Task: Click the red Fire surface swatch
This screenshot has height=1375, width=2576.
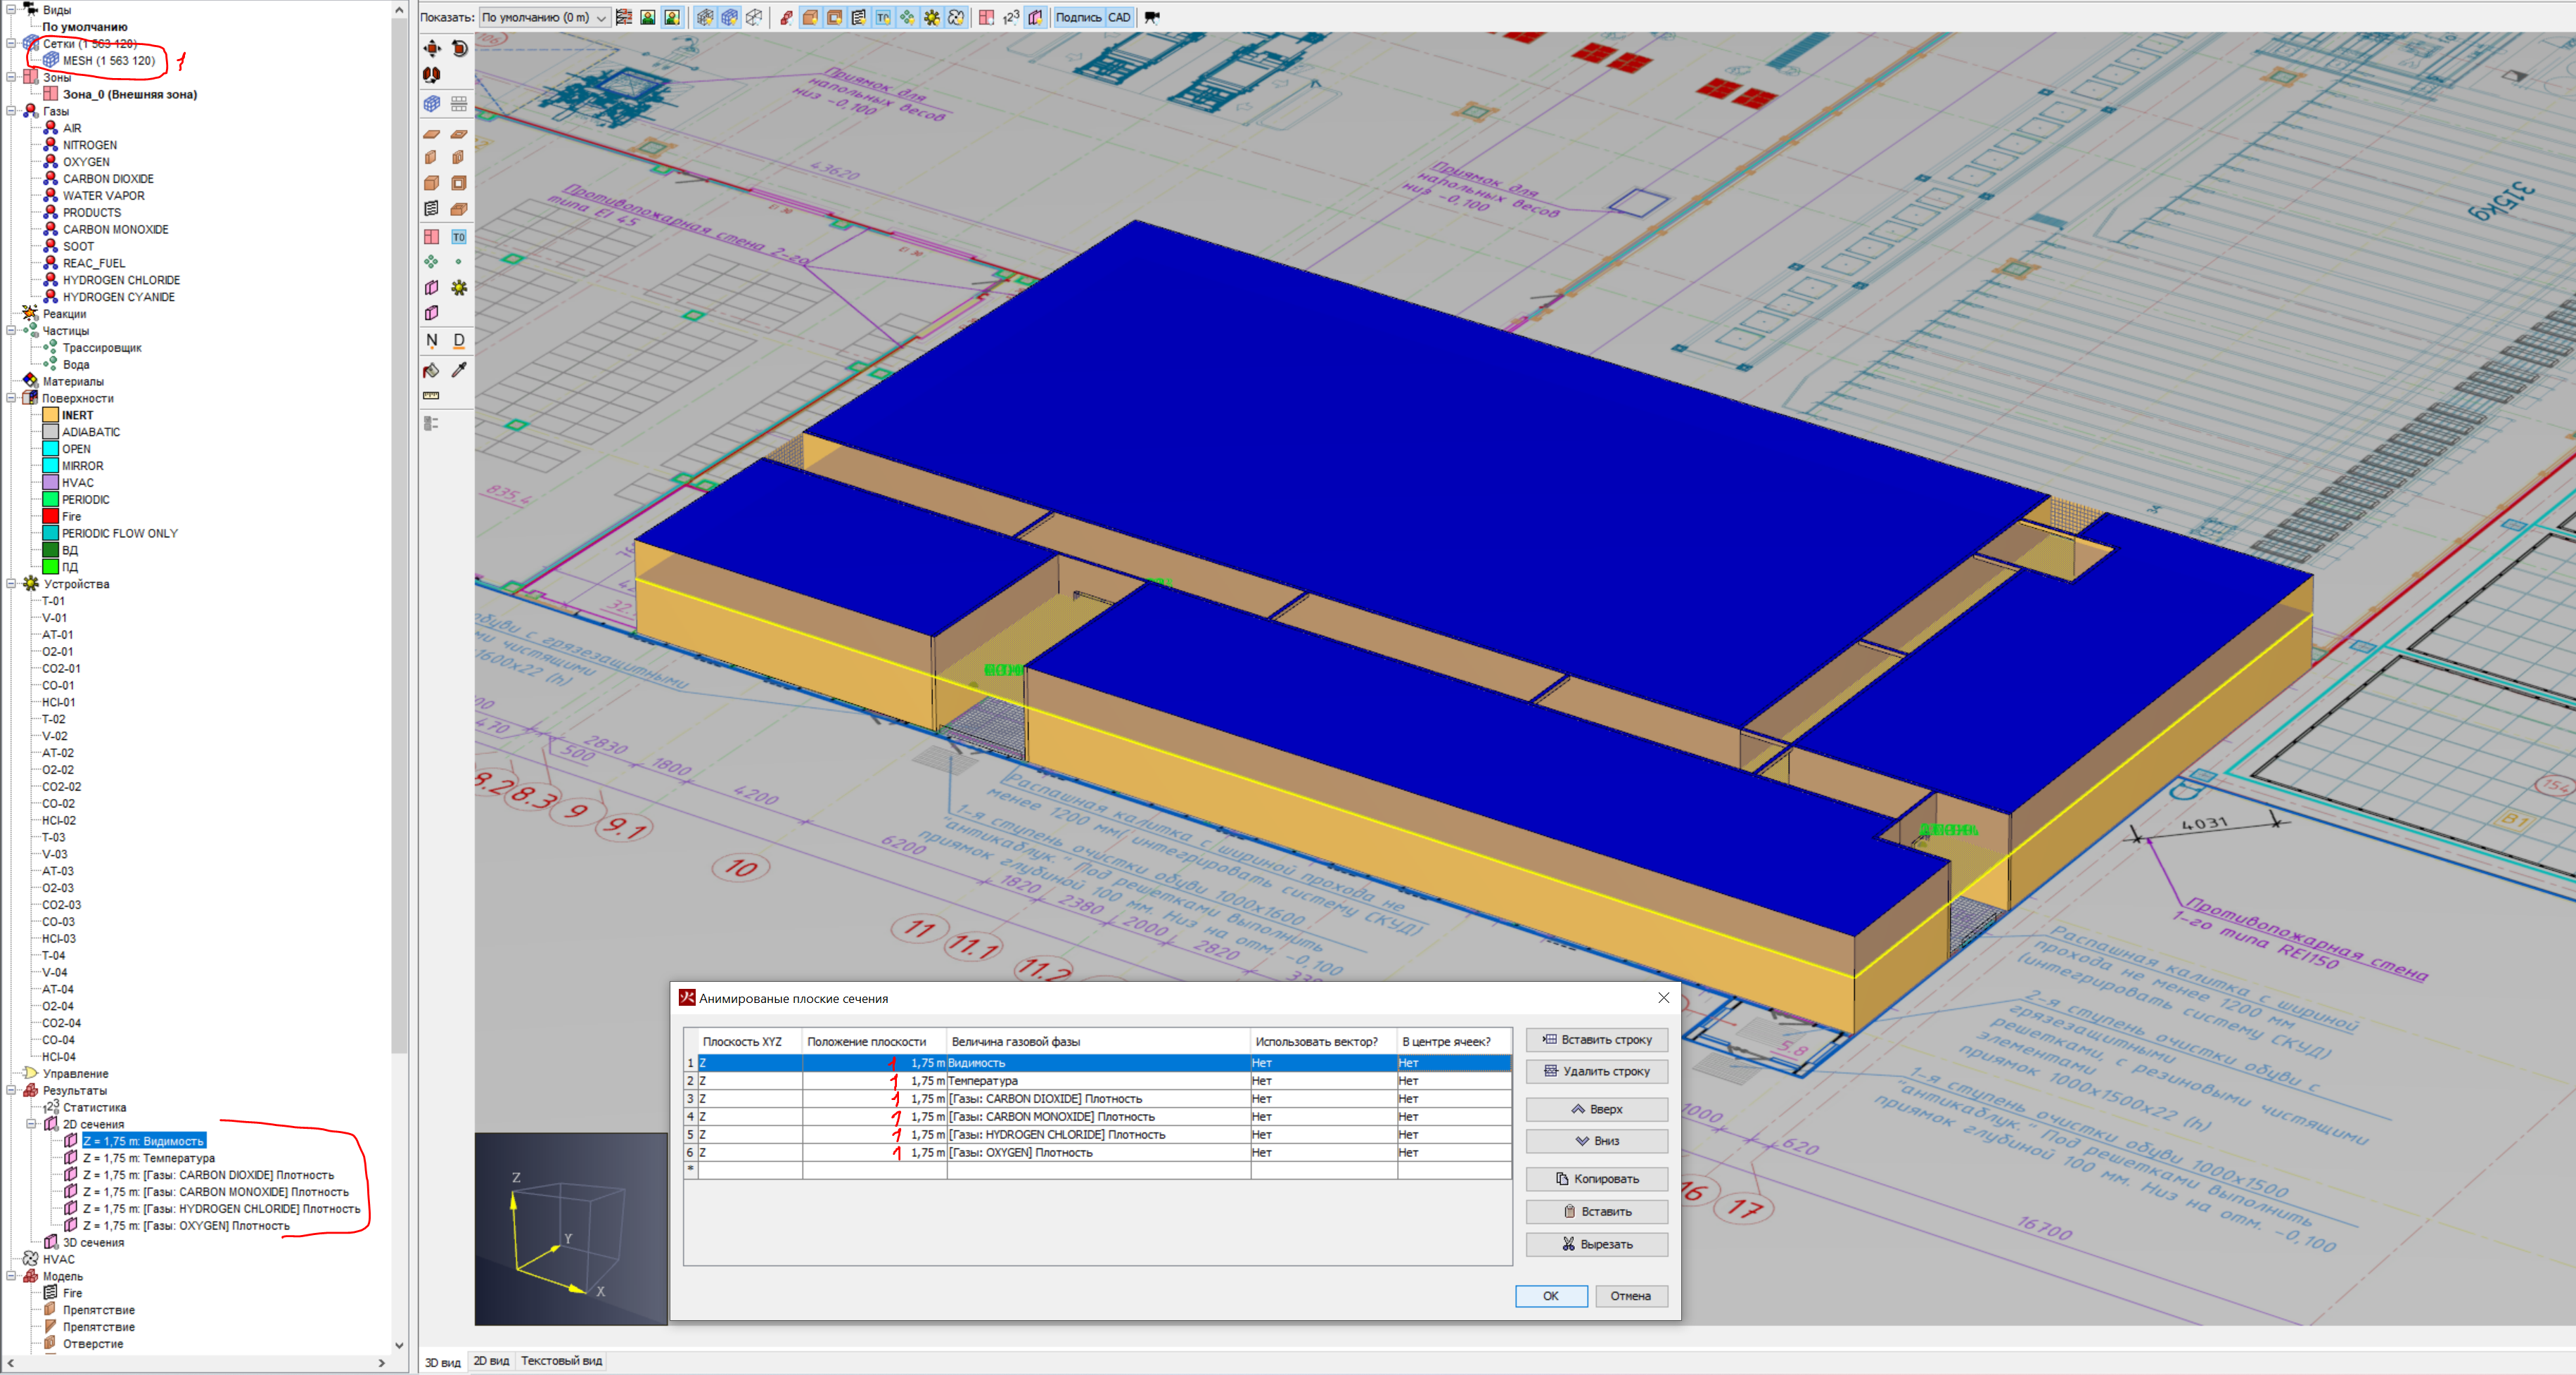Action: pyautogui.click(x=50, y=516)
